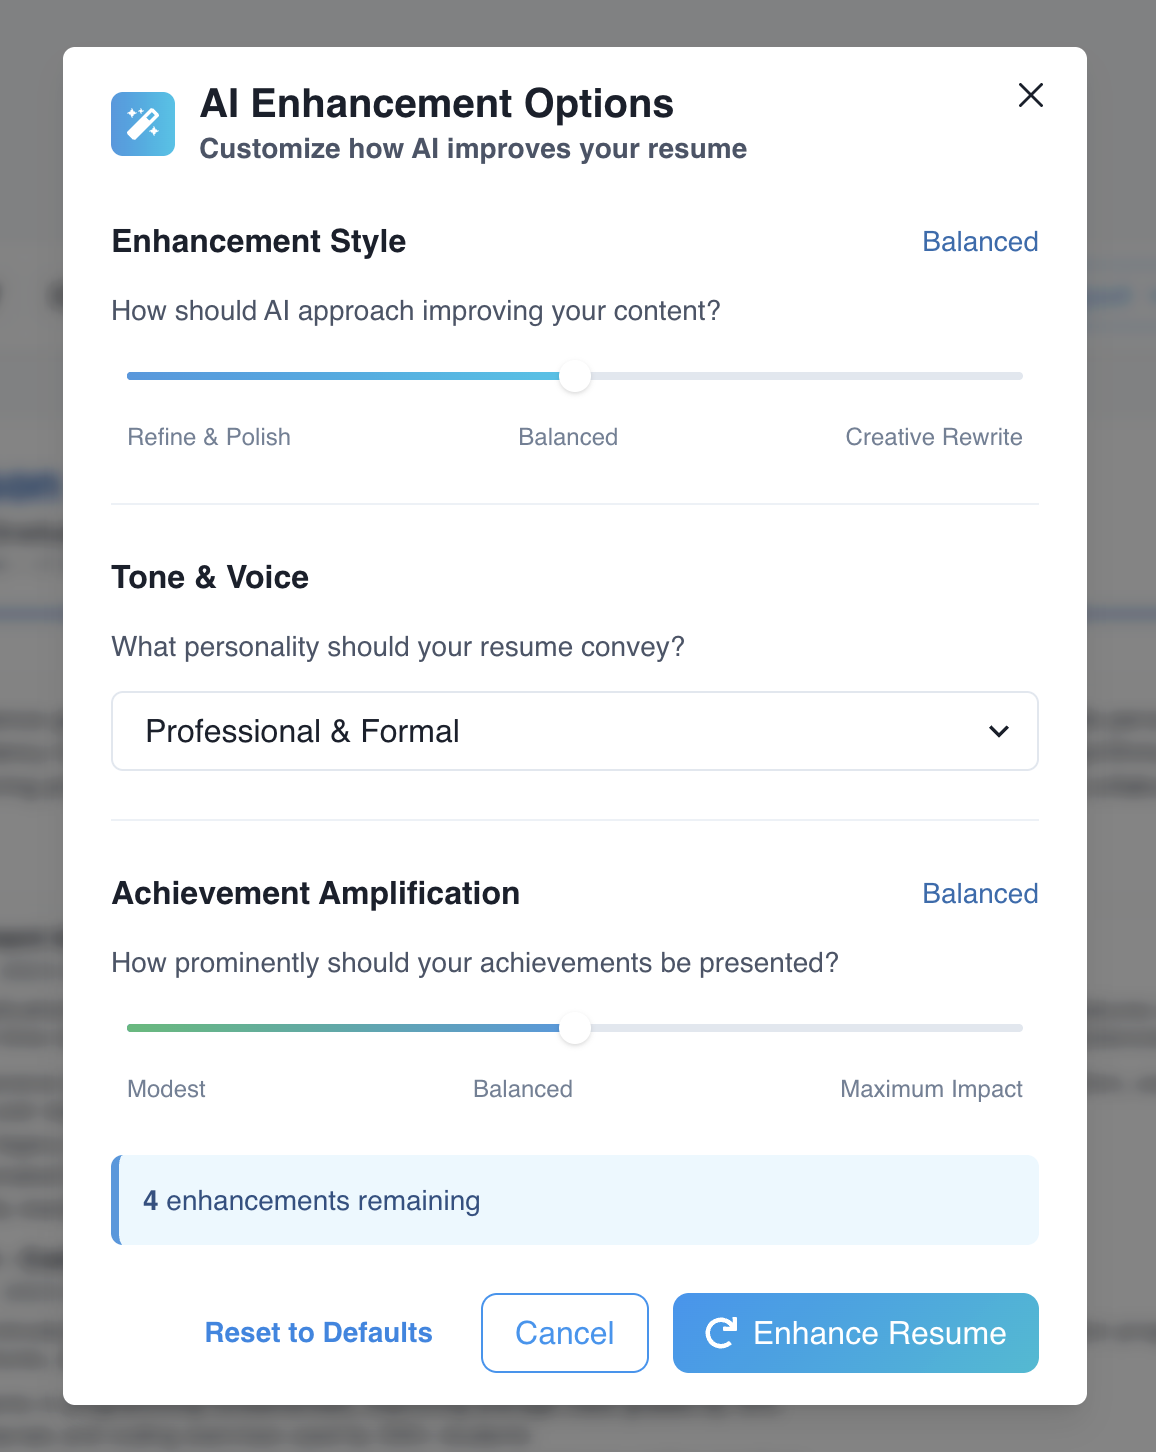Set Achievement Amplification to Maximum Impact
Image resolution: width=1156 pixels, height=1452 pixels.
coord(931,1089)
